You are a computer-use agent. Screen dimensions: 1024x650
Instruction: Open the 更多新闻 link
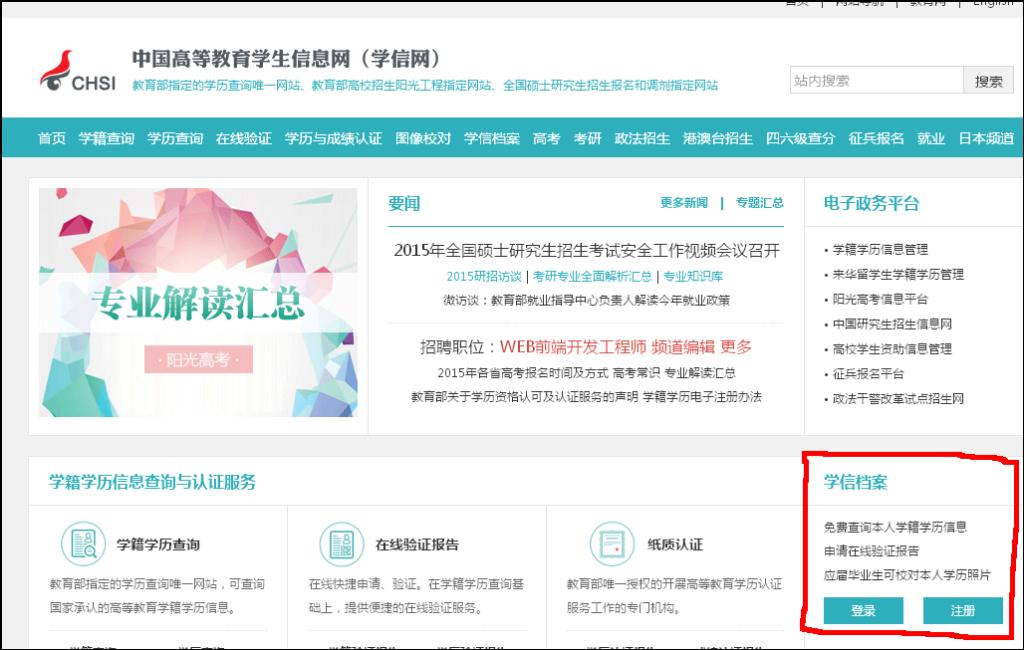[x=683, y=202]
